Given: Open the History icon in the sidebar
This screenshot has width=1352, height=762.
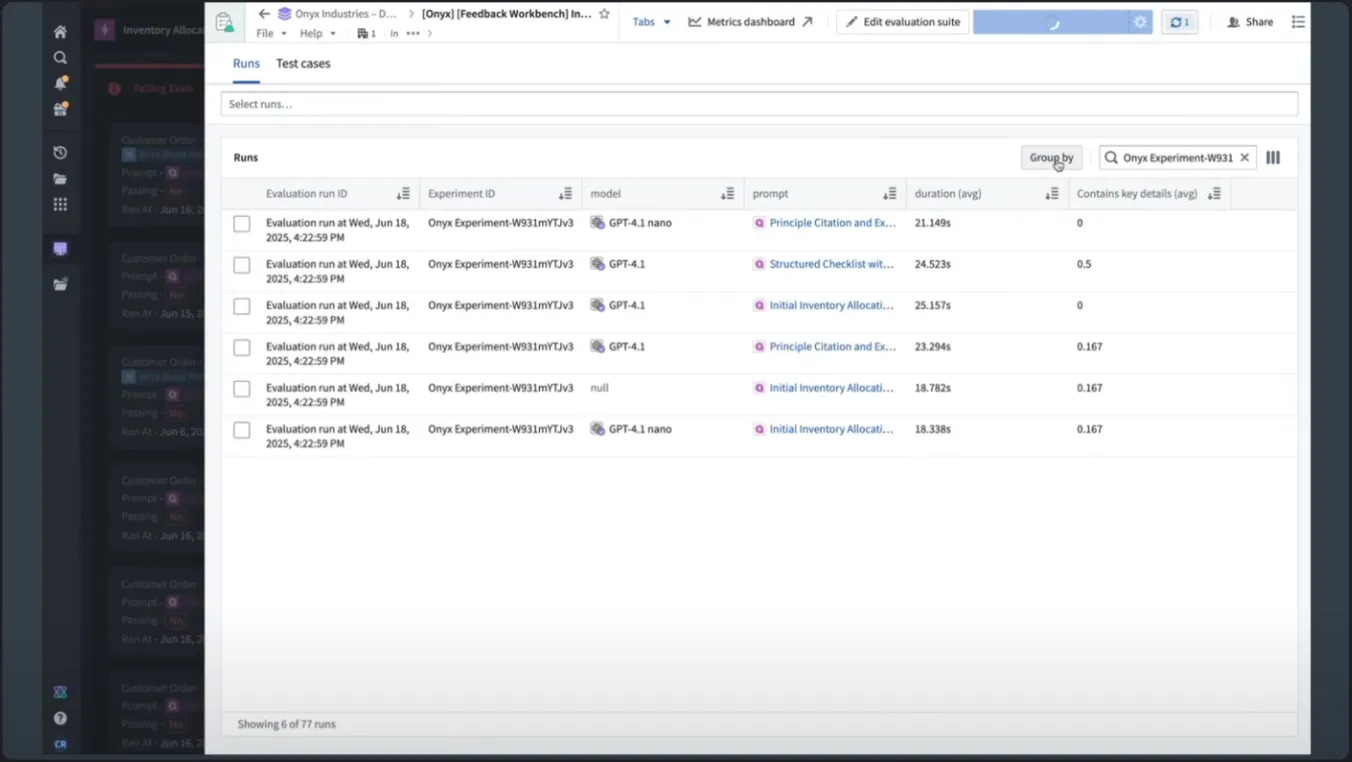Looking at the screenshot, I should [x=60, y=152].
